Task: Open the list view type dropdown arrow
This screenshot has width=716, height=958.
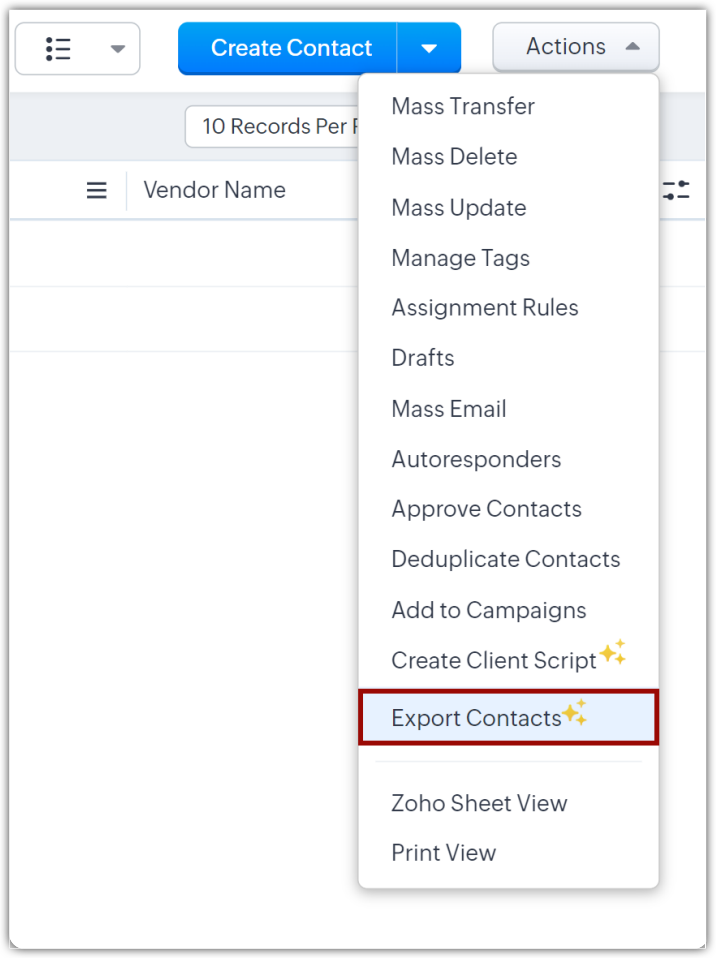Action: pyautogui.click(x=117, y=49)
